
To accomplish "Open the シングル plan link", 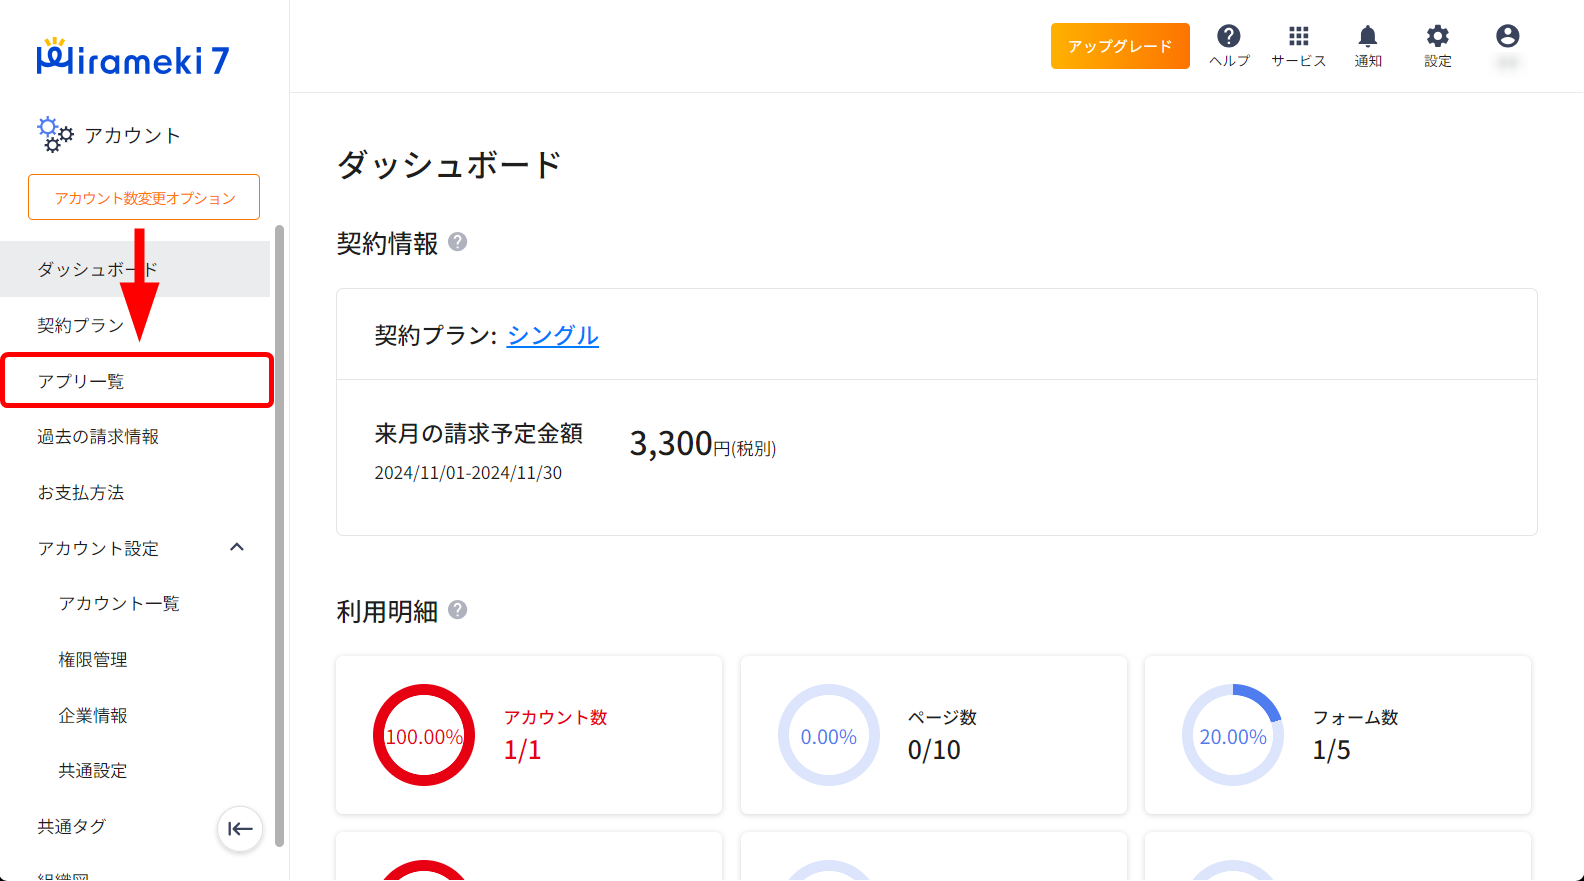I will click(552, 336).
